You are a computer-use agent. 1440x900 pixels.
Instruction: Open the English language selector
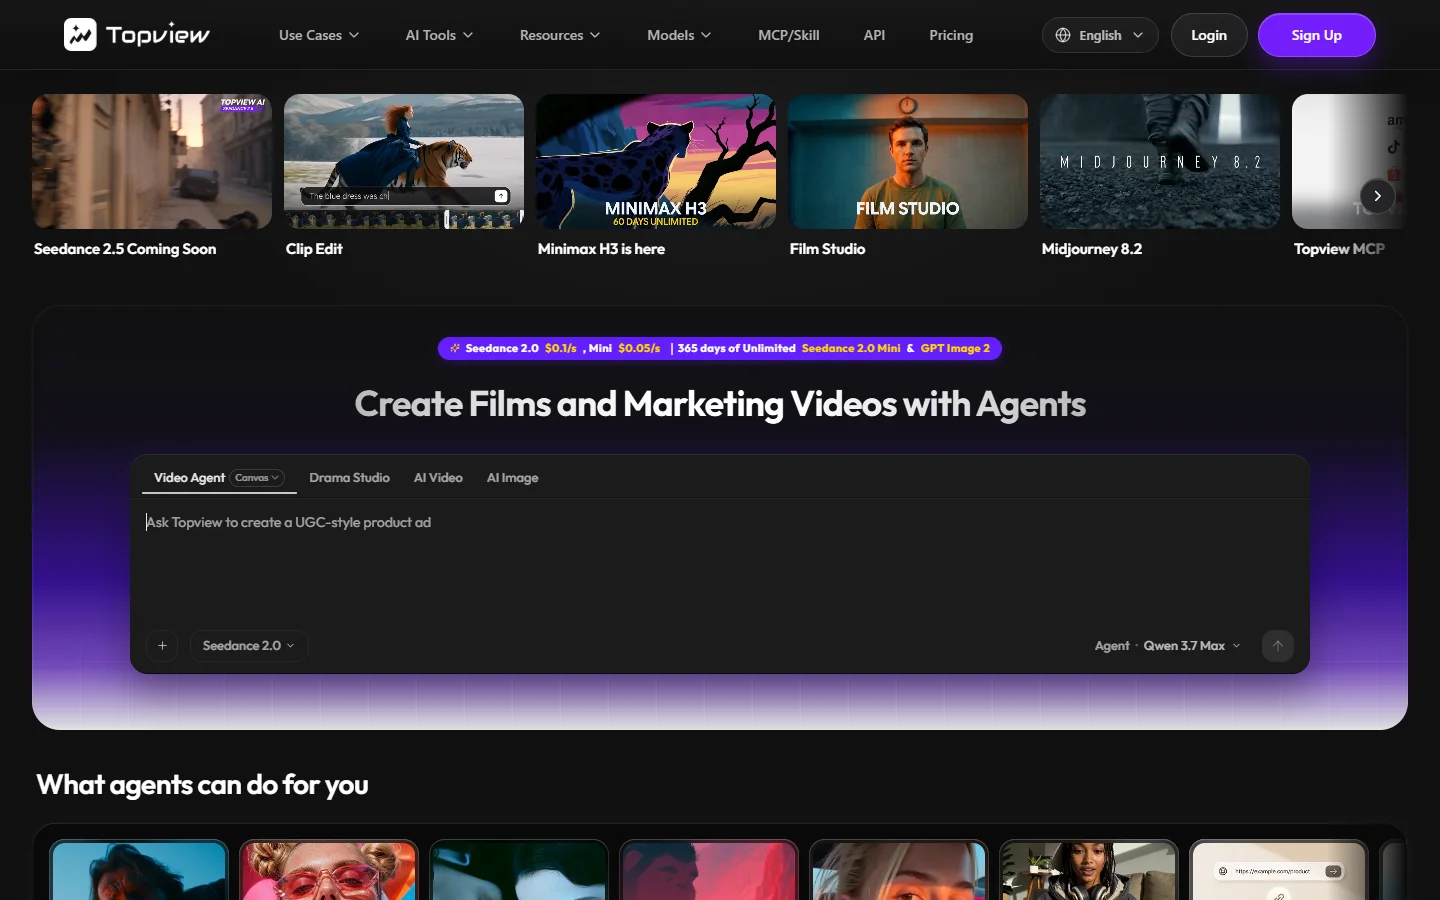1100,35
